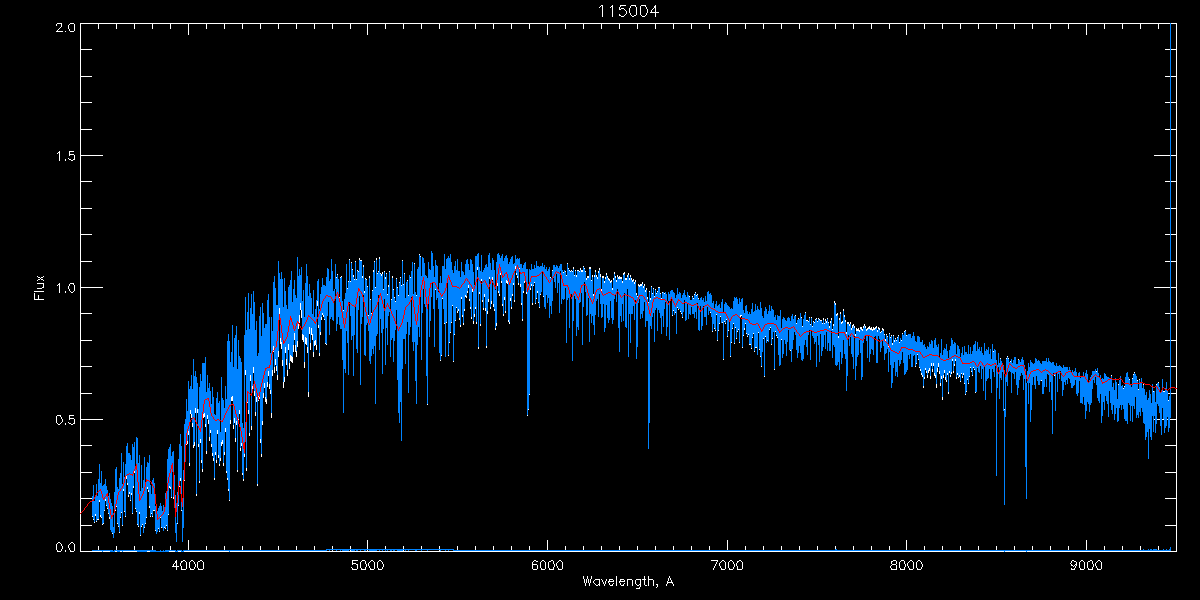
Task: Click the 4000 wavelength tick label
Action: point(188,564)
